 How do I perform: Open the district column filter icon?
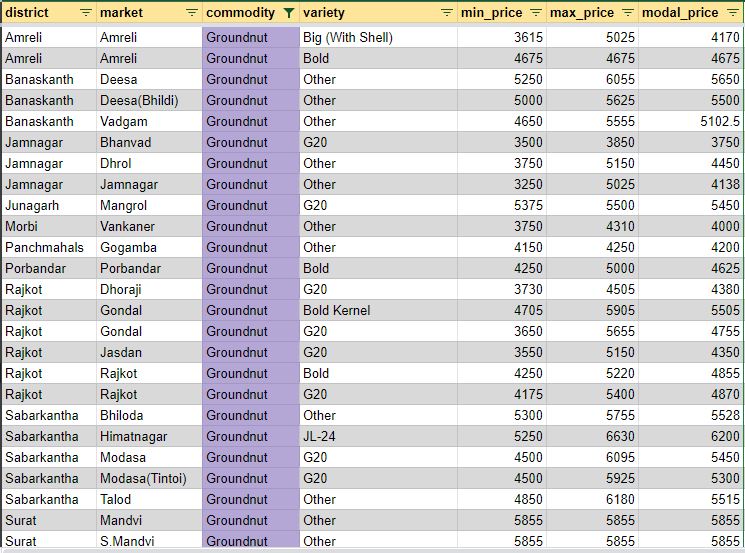tap(85, 13)
